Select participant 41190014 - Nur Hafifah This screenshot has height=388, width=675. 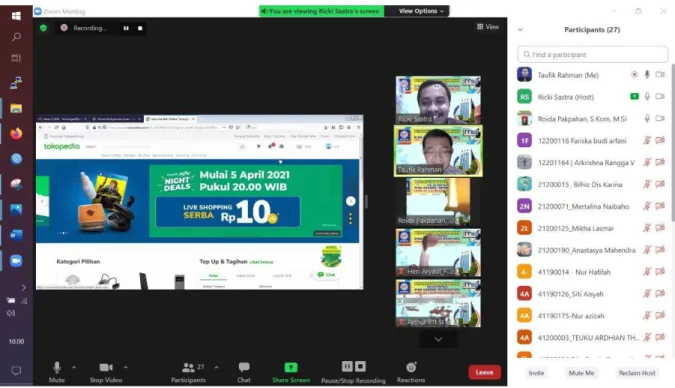click(x=592, y=272)
